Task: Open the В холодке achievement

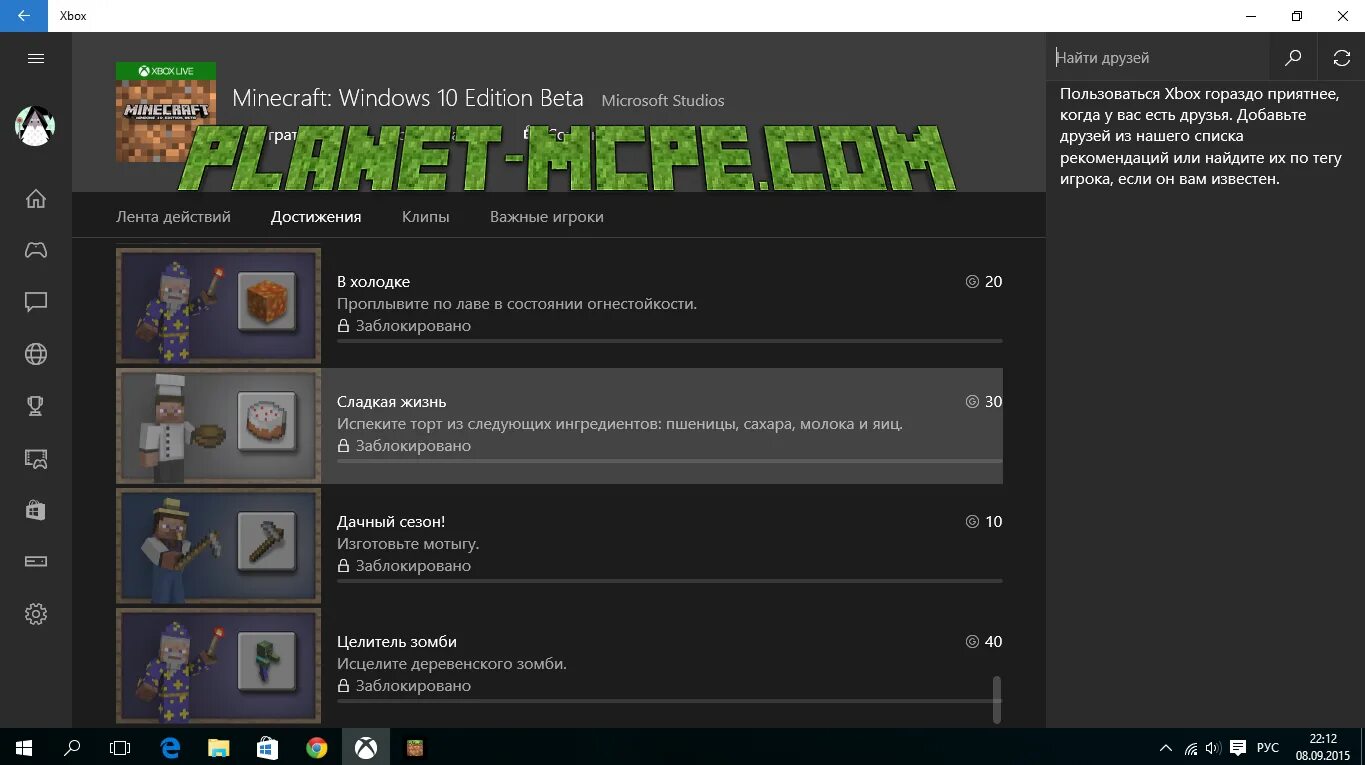Action: coord(560,305)
